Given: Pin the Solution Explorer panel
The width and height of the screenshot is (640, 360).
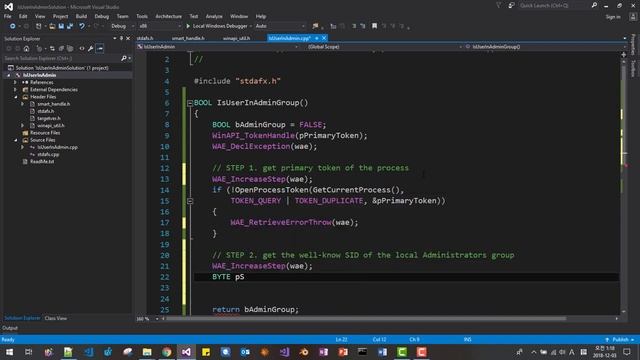Looking at the screenshot, I should point(121,38).
